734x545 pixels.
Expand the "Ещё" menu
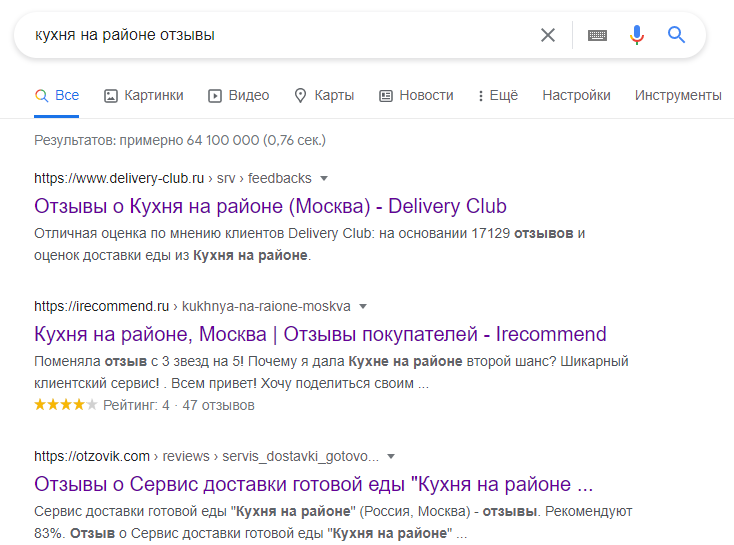click(498, 96)
